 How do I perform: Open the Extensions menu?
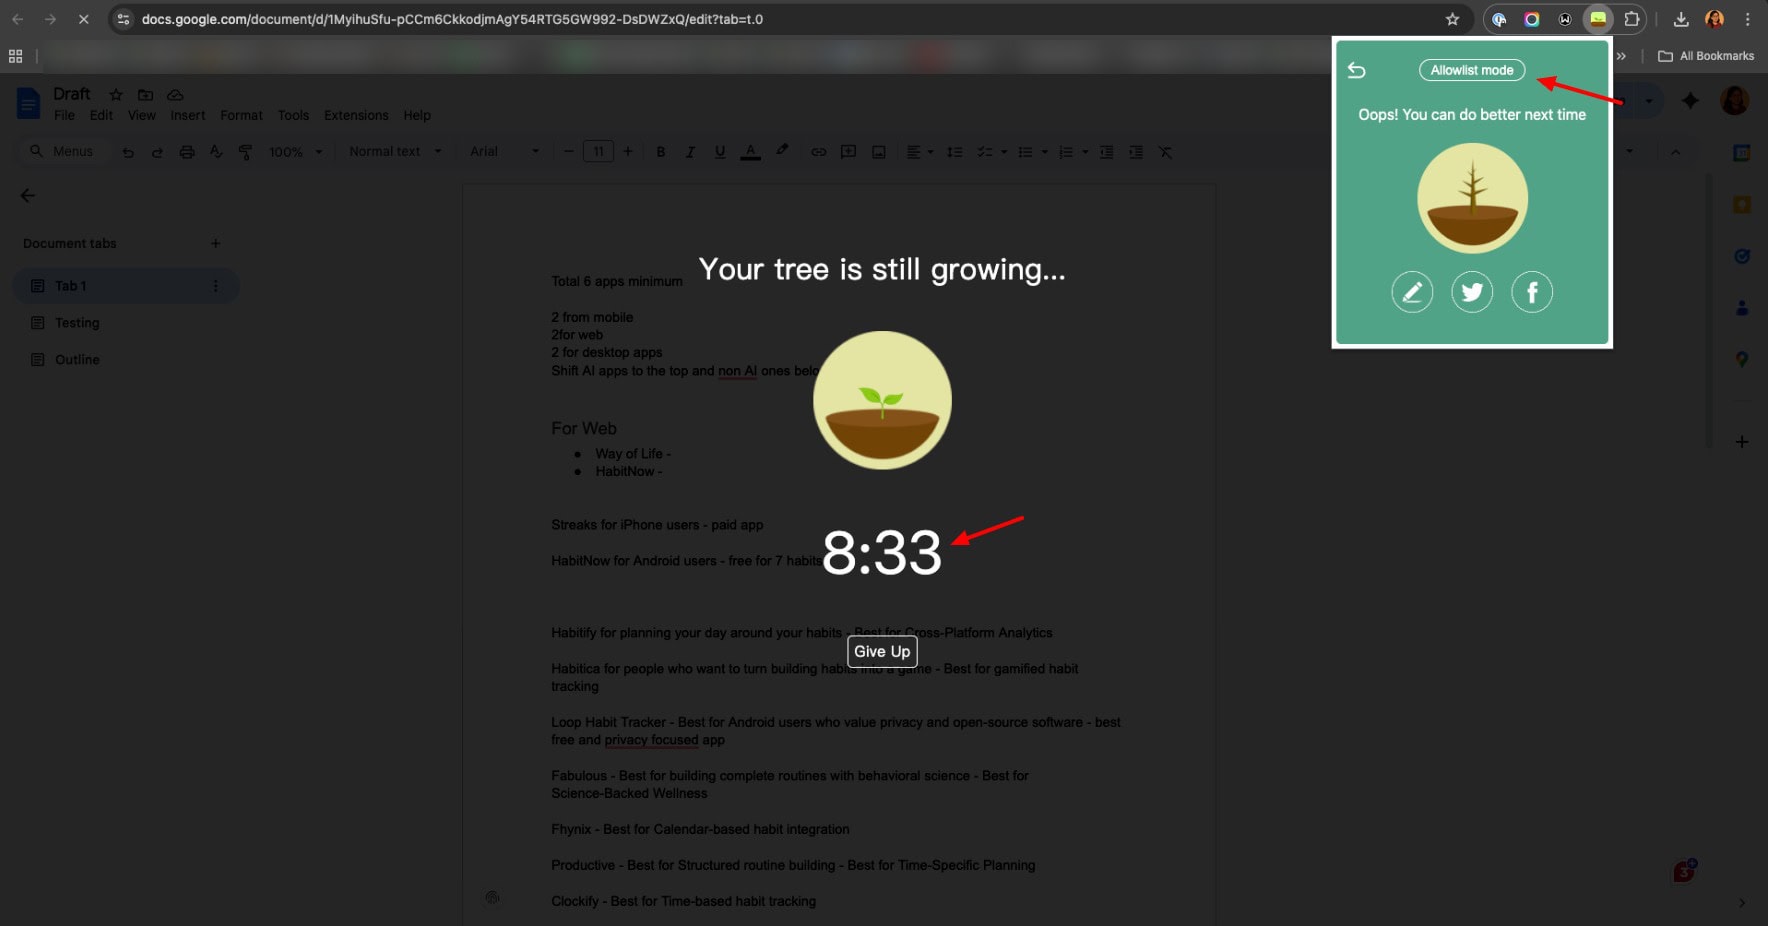click(x=356, y=115)
